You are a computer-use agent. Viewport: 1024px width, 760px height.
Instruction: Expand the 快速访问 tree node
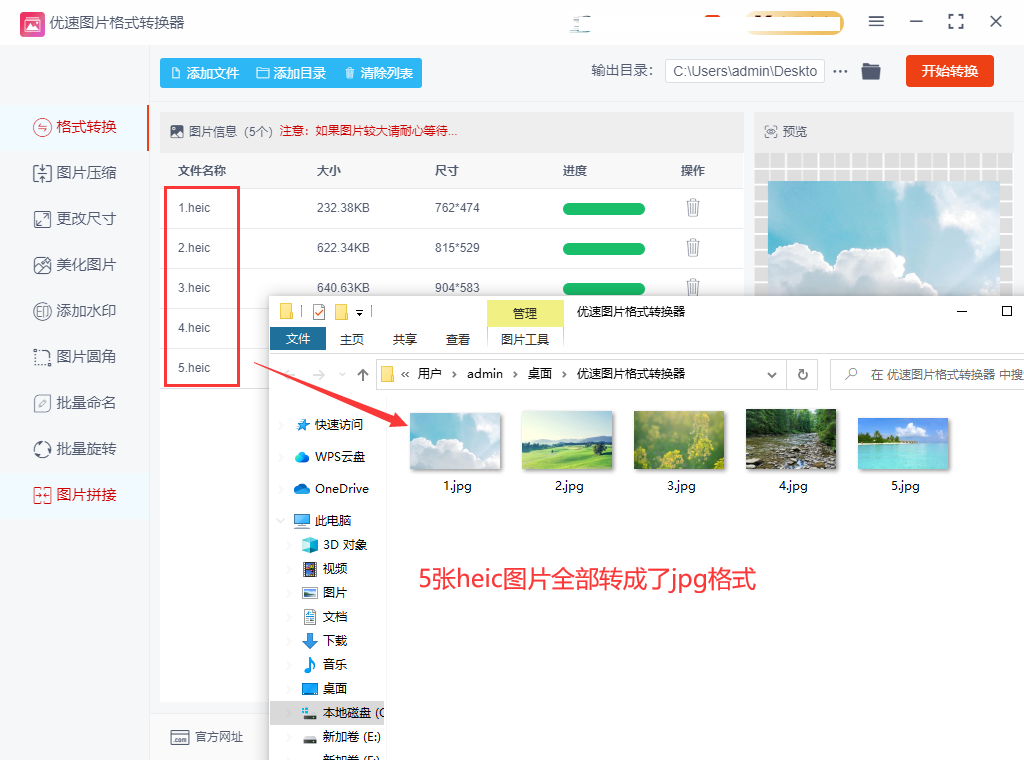[x=281, y=425]
